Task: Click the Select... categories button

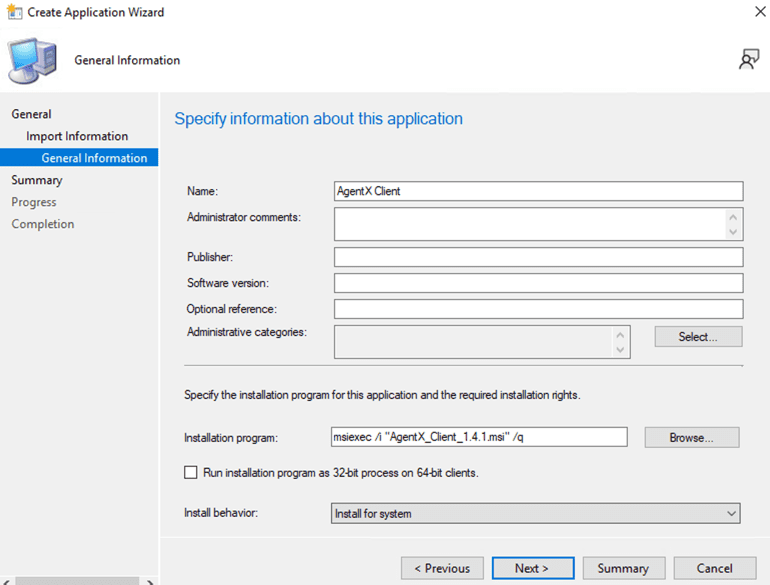Action: [698, 337]
